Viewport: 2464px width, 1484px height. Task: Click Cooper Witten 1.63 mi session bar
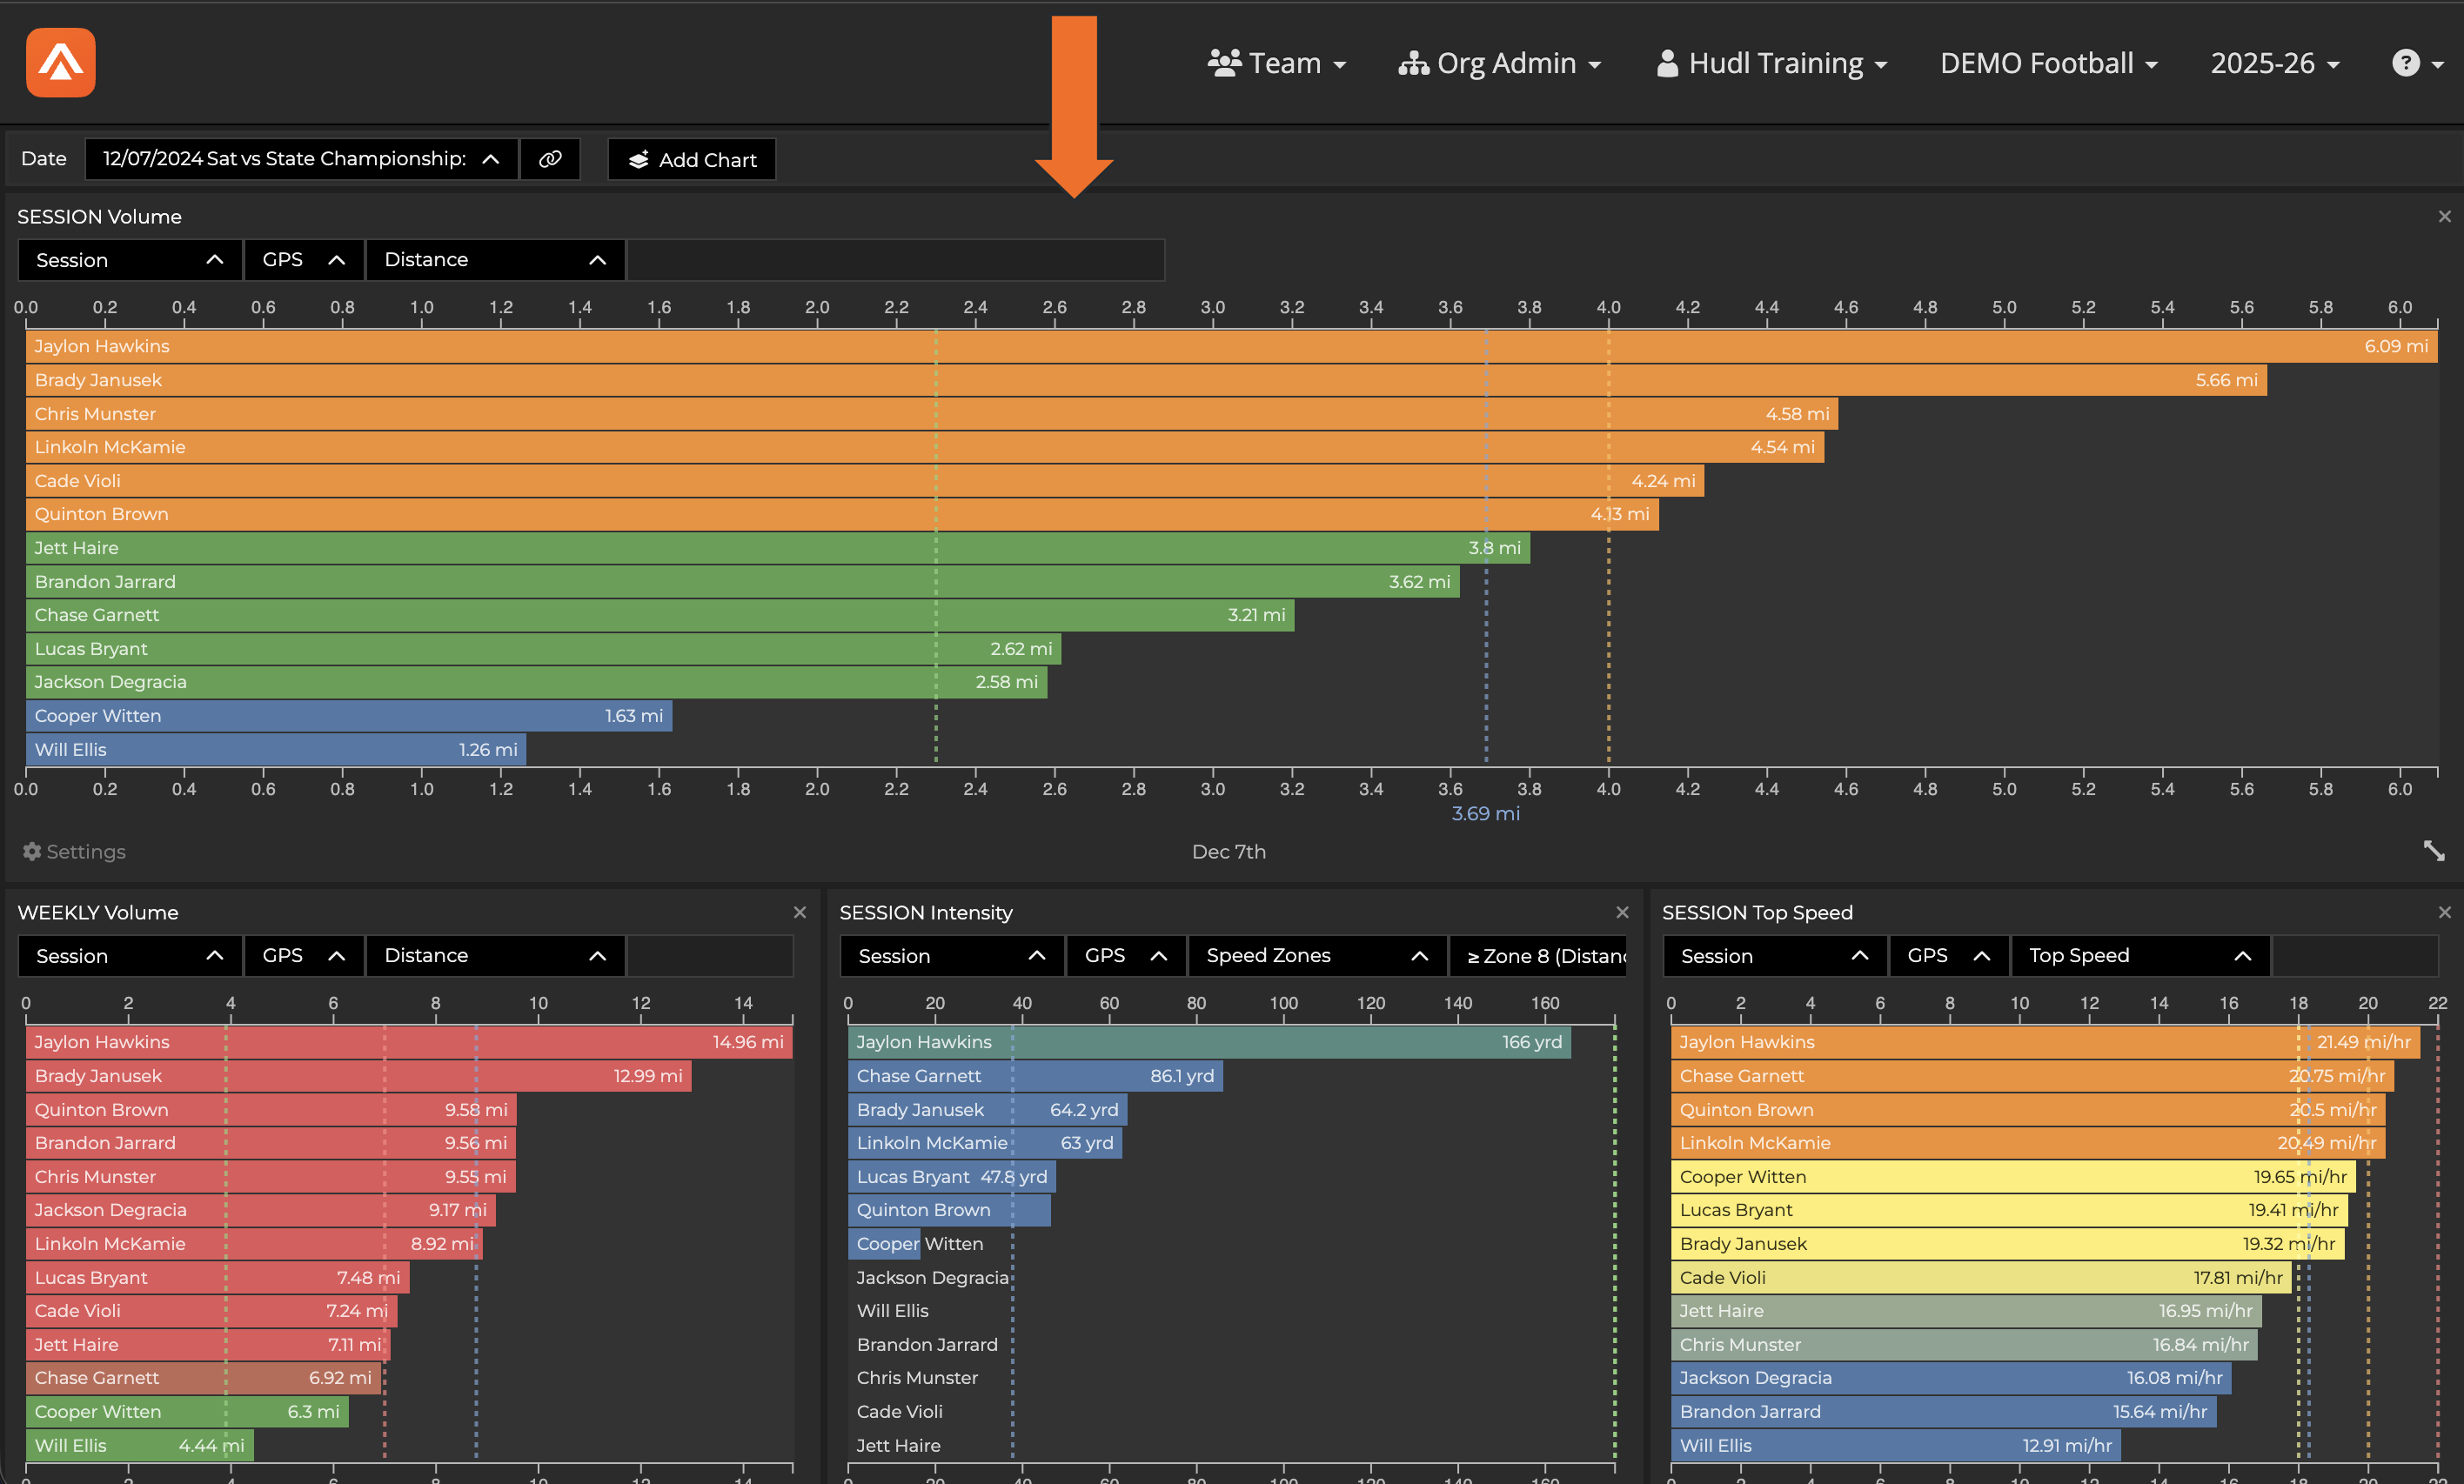point(349,716)
